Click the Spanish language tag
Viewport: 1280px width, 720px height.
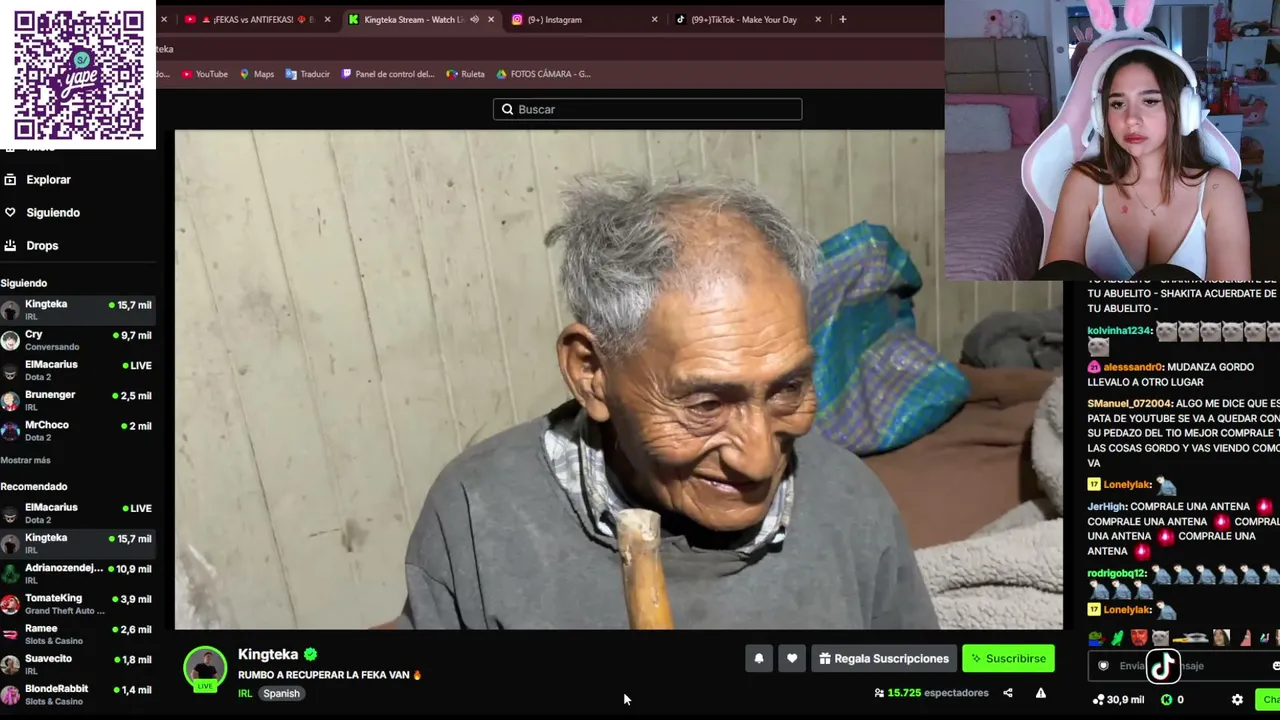click(x=281, y=694)
